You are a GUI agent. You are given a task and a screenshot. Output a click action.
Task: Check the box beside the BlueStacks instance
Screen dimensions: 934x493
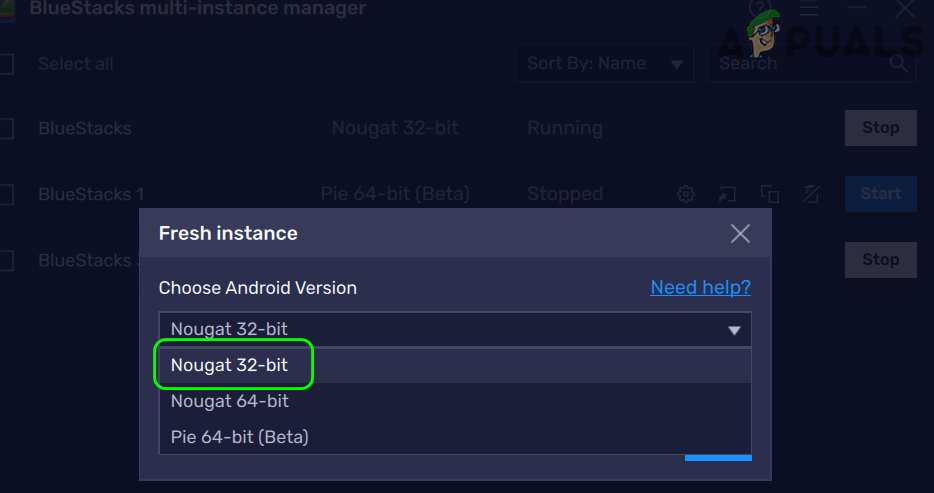click(x=6, y=128)
